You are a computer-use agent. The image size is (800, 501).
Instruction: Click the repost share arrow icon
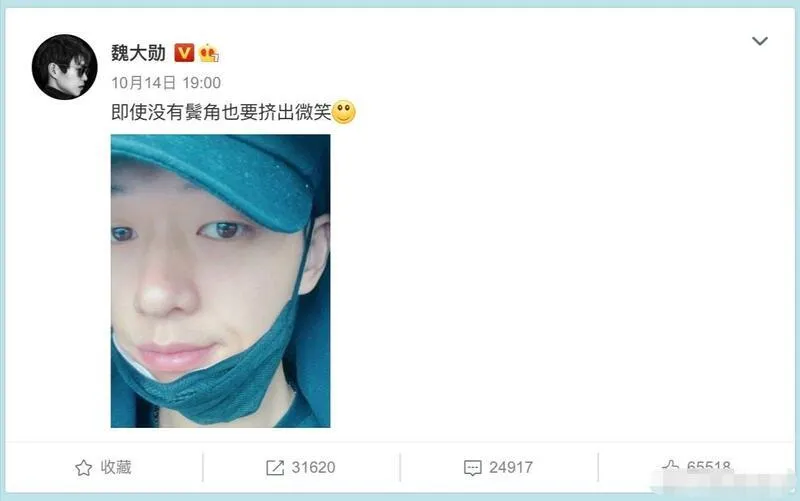click(275, 468)
